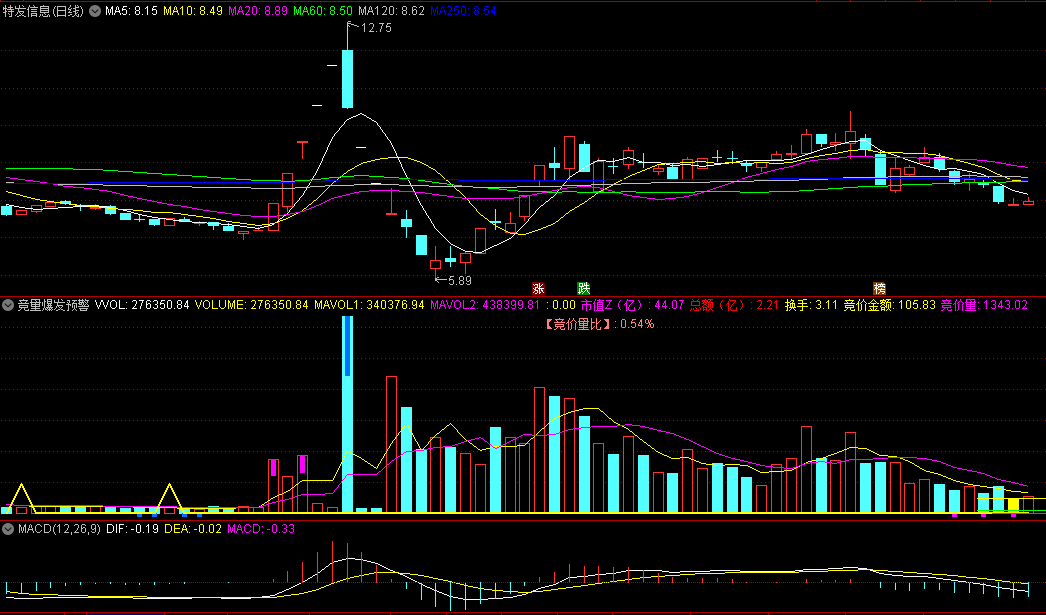Click the MA20: 8.89 label
The width and height of the screenshot is (1046, 615).
pos(257,11)
